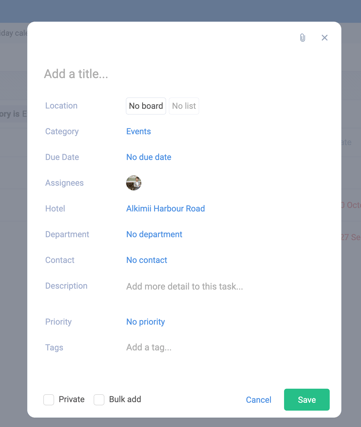Change hotel Alkimii Harbour Road
Viewport: 361px width, 427px height.
click(x=165, y=209)
